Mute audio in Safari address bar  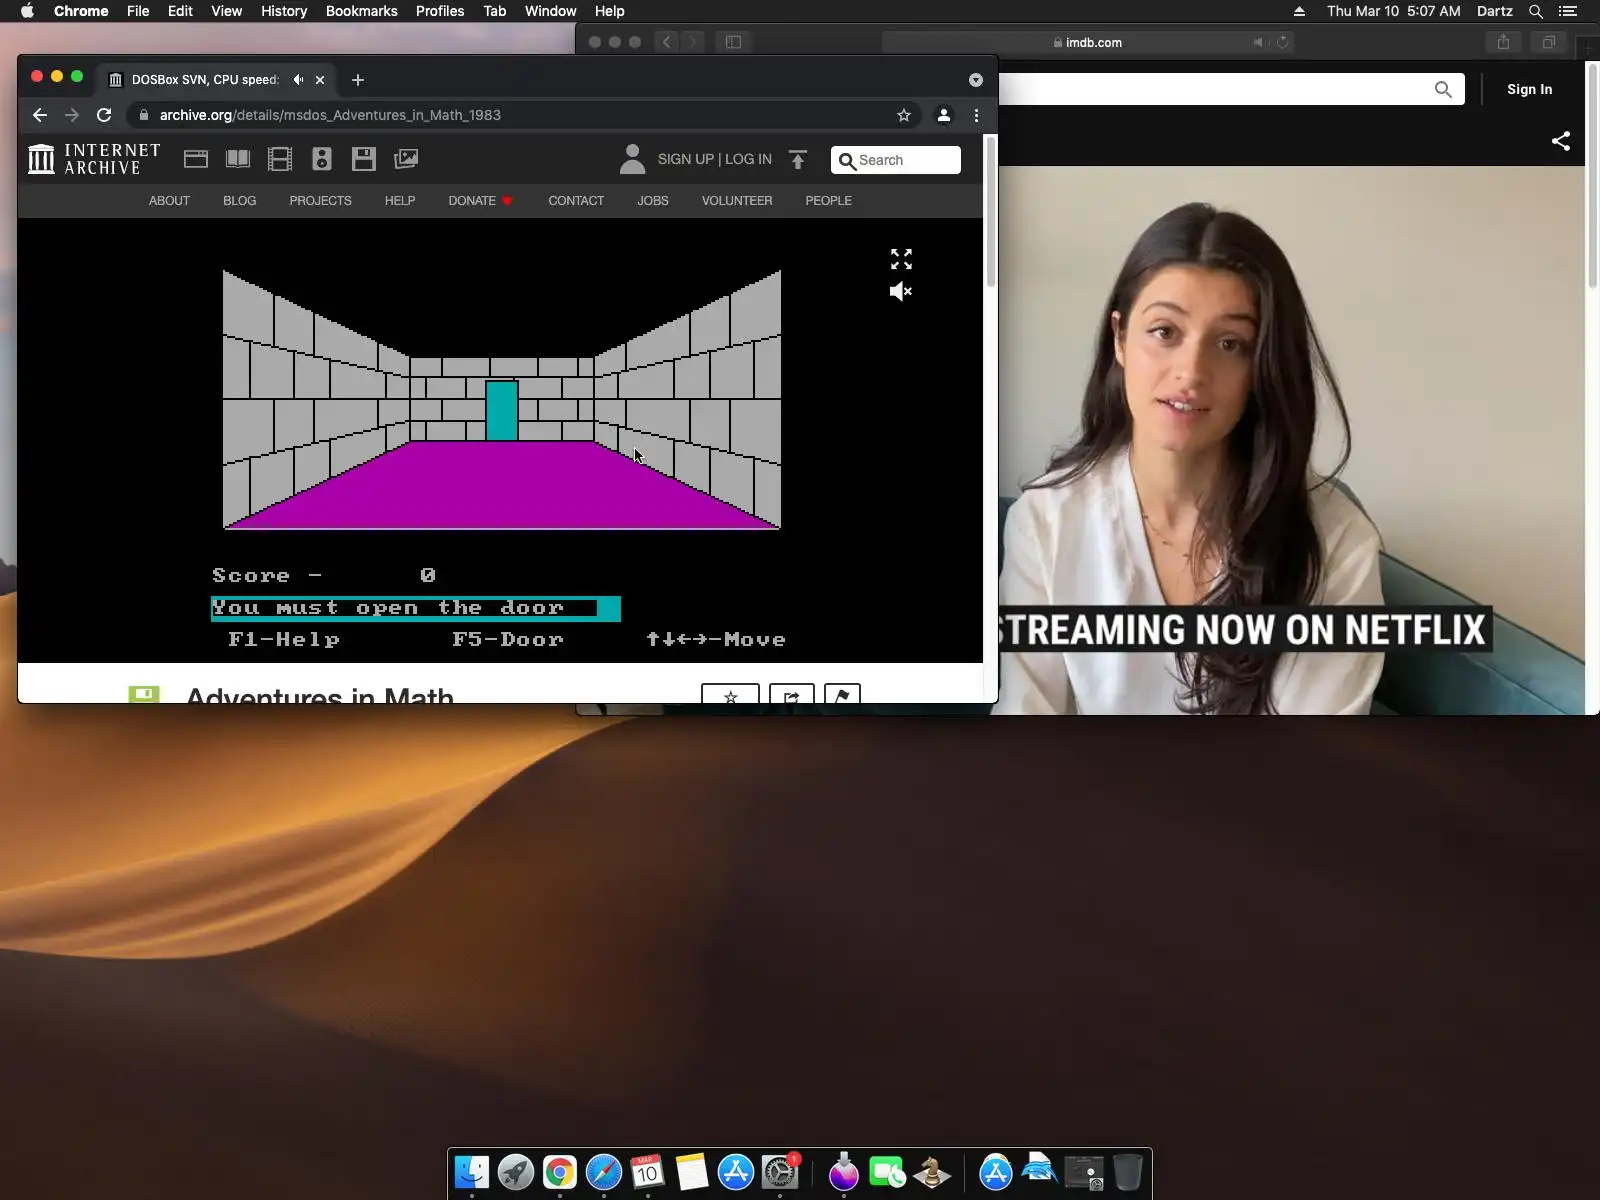1259,42
